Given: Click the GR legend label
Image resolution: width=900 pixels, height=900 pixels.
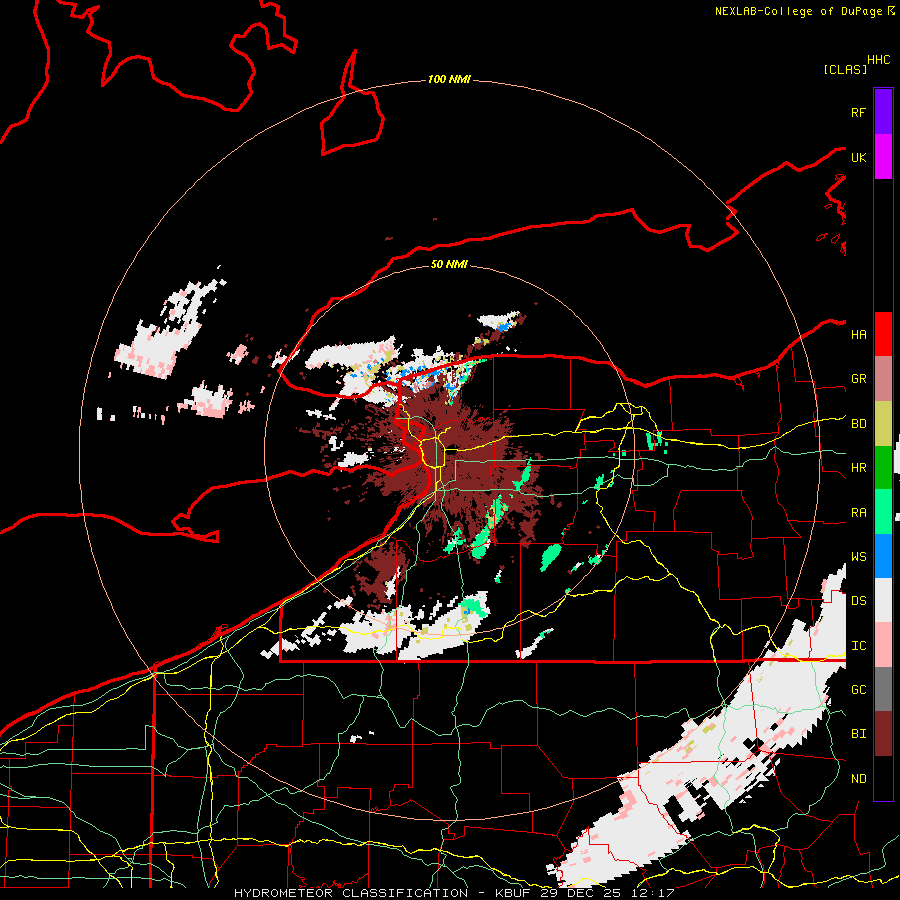Looking at the screenshot, I should (x=858, y=379).
